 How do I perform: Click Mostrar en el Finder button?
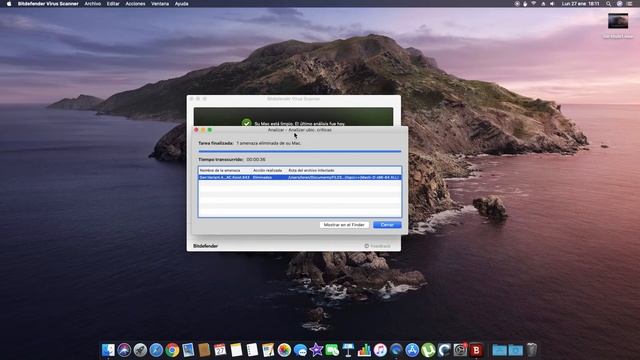tap(344, 225)
